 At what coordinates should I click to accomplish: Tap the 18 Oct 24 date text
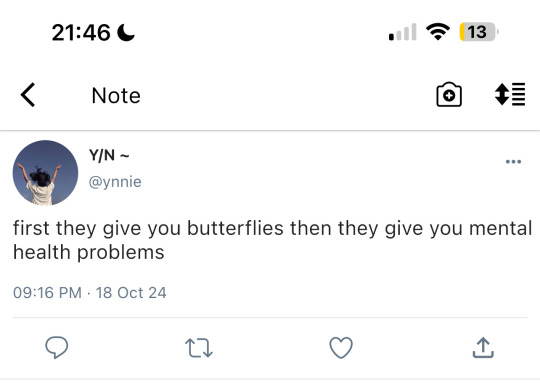pyautogui.click(x=131, y=293)
